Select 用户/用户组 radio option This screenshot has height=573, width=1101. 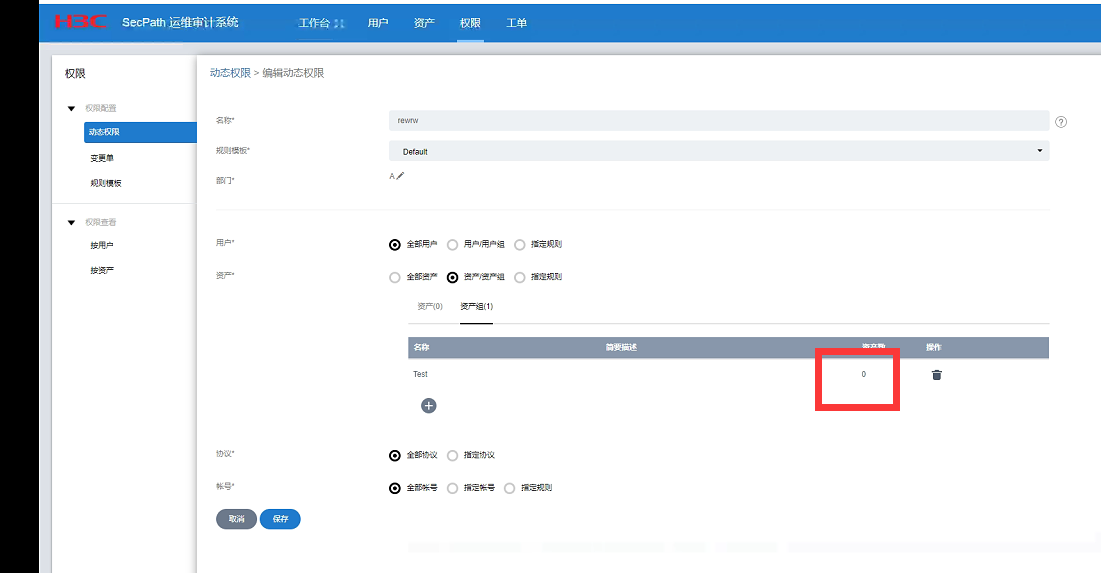pyautogui.click(x=452, y=244)
